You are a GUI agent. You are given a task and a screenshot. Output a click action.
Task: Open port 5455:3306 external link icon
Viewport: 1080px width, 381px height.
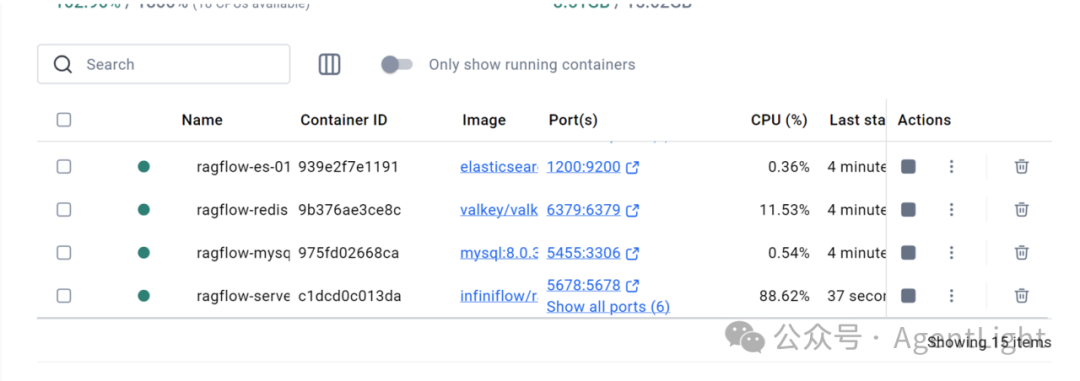coord(632,254)
